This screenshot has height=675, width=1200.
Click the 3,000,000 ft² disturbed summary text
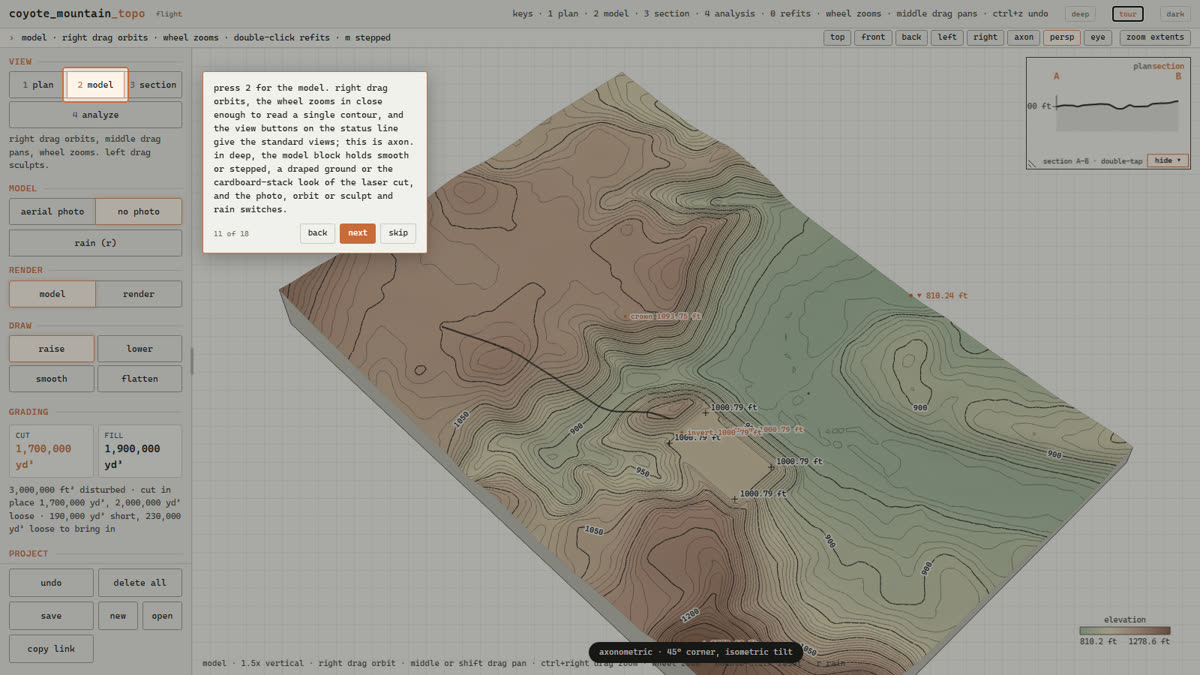(x=95, y=509)
